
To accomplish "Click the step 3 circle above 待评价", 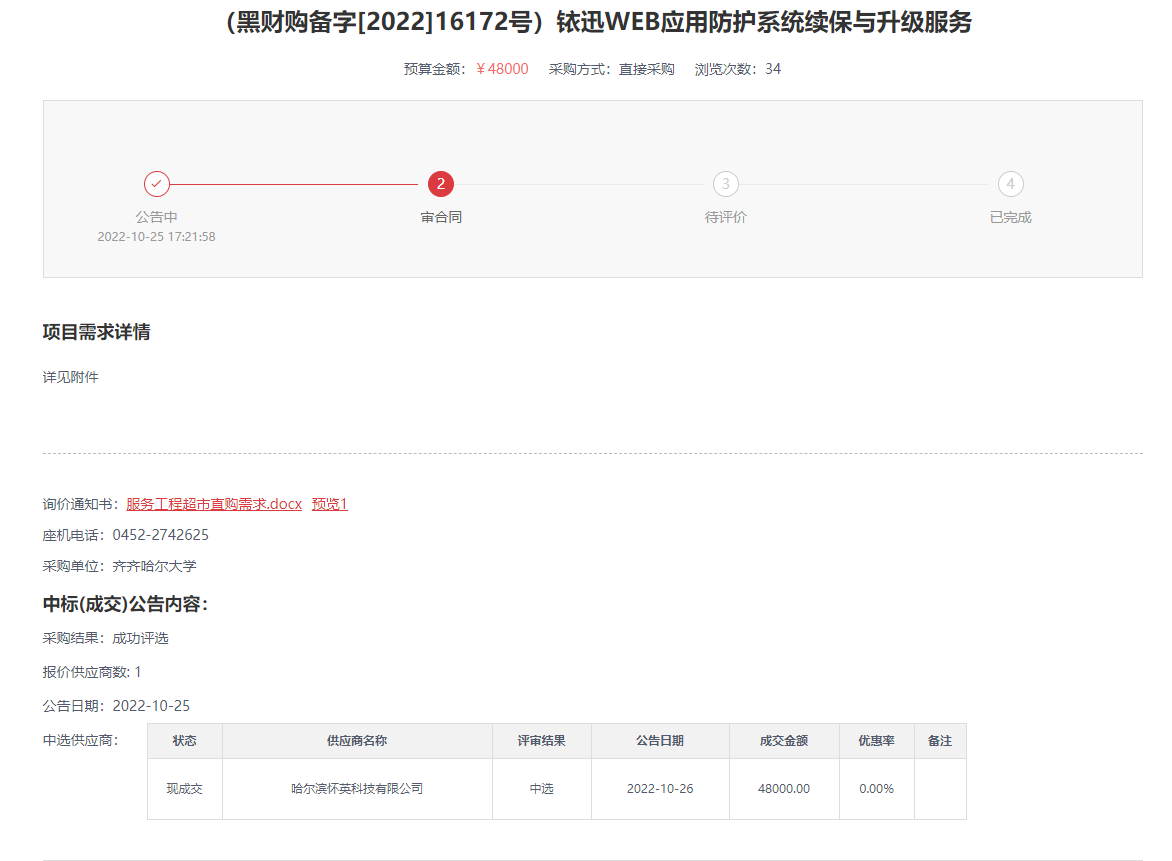I will 724,184.
